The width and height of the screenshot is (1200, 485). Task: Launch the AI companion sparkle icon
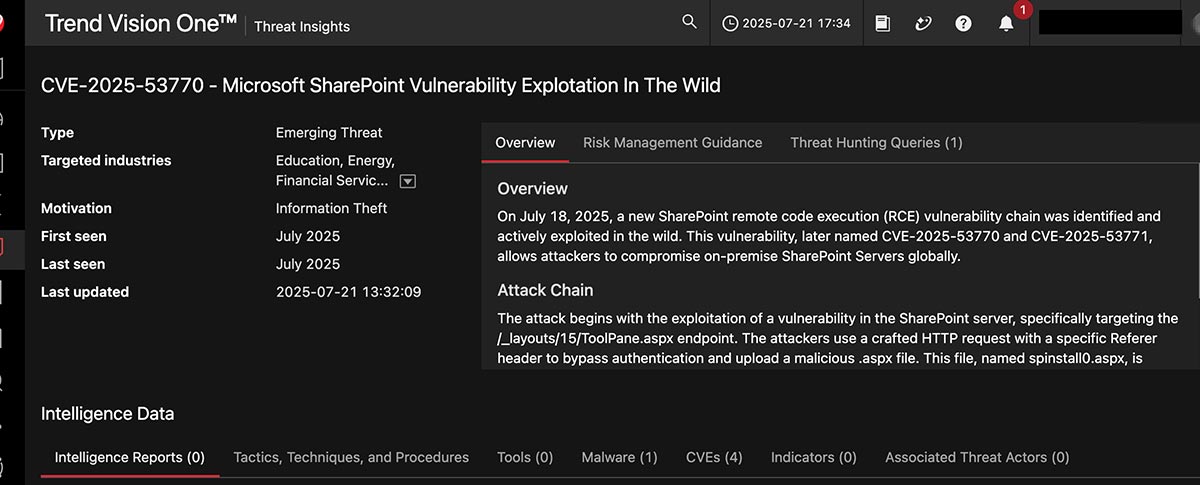(923, 23)
